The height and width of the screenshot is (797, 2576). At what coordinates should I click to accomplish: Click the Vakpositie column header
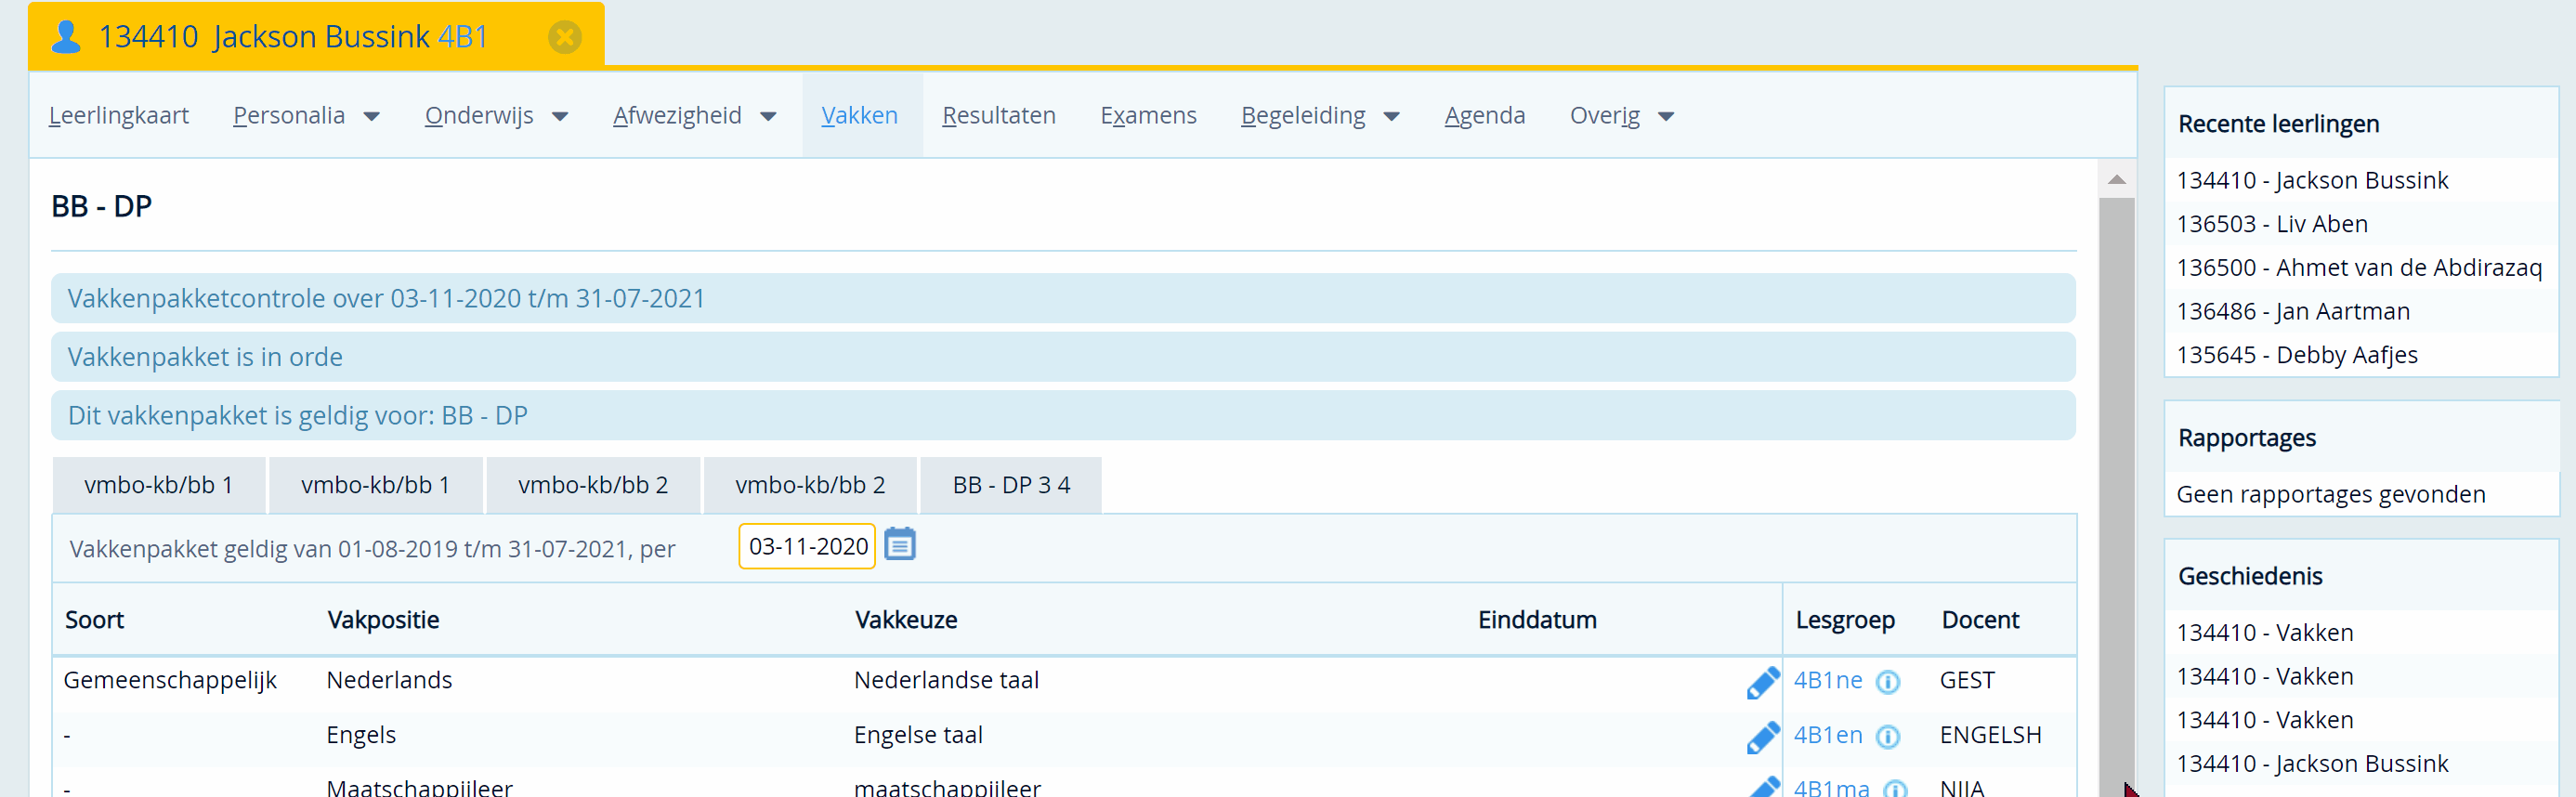tap(383, 620)
